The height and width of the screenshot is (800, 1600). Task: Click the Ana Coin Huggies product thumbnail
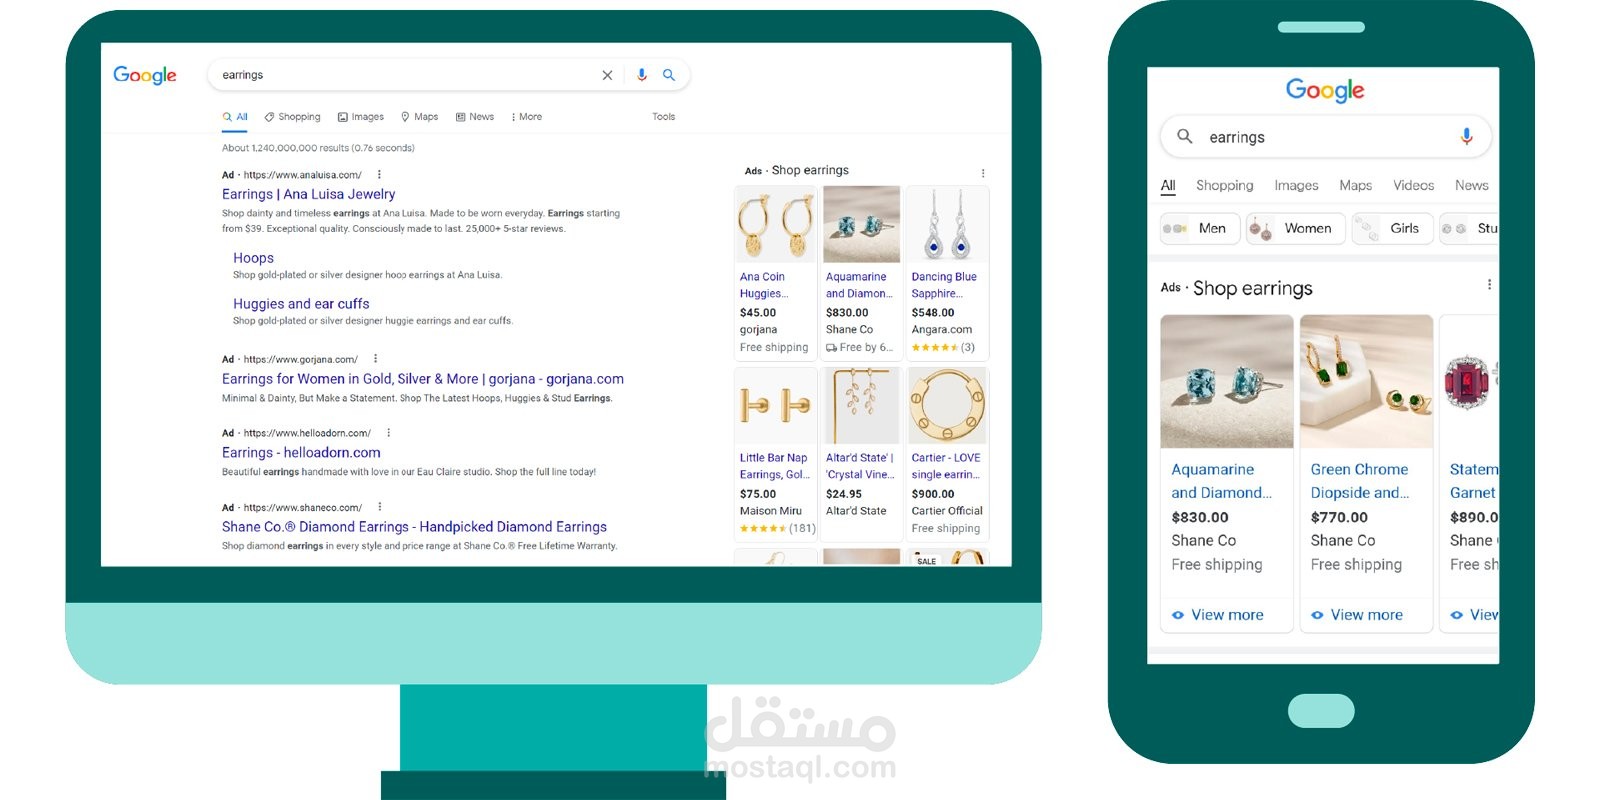(x=775, y=225)
